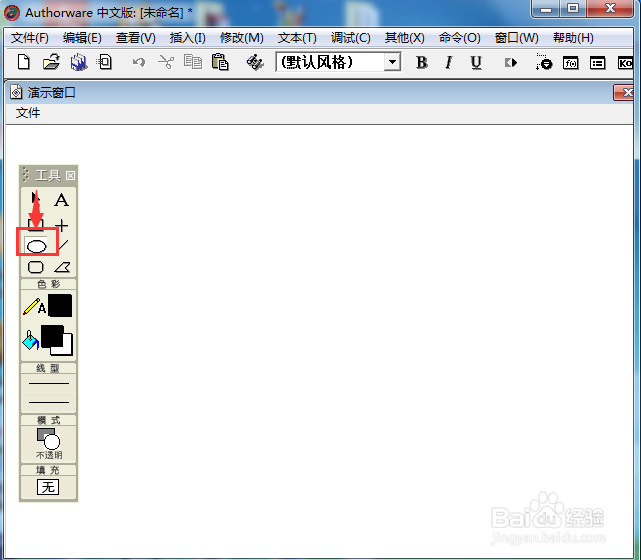
Task: Open the 文本(T) menu
Action: 297,38
